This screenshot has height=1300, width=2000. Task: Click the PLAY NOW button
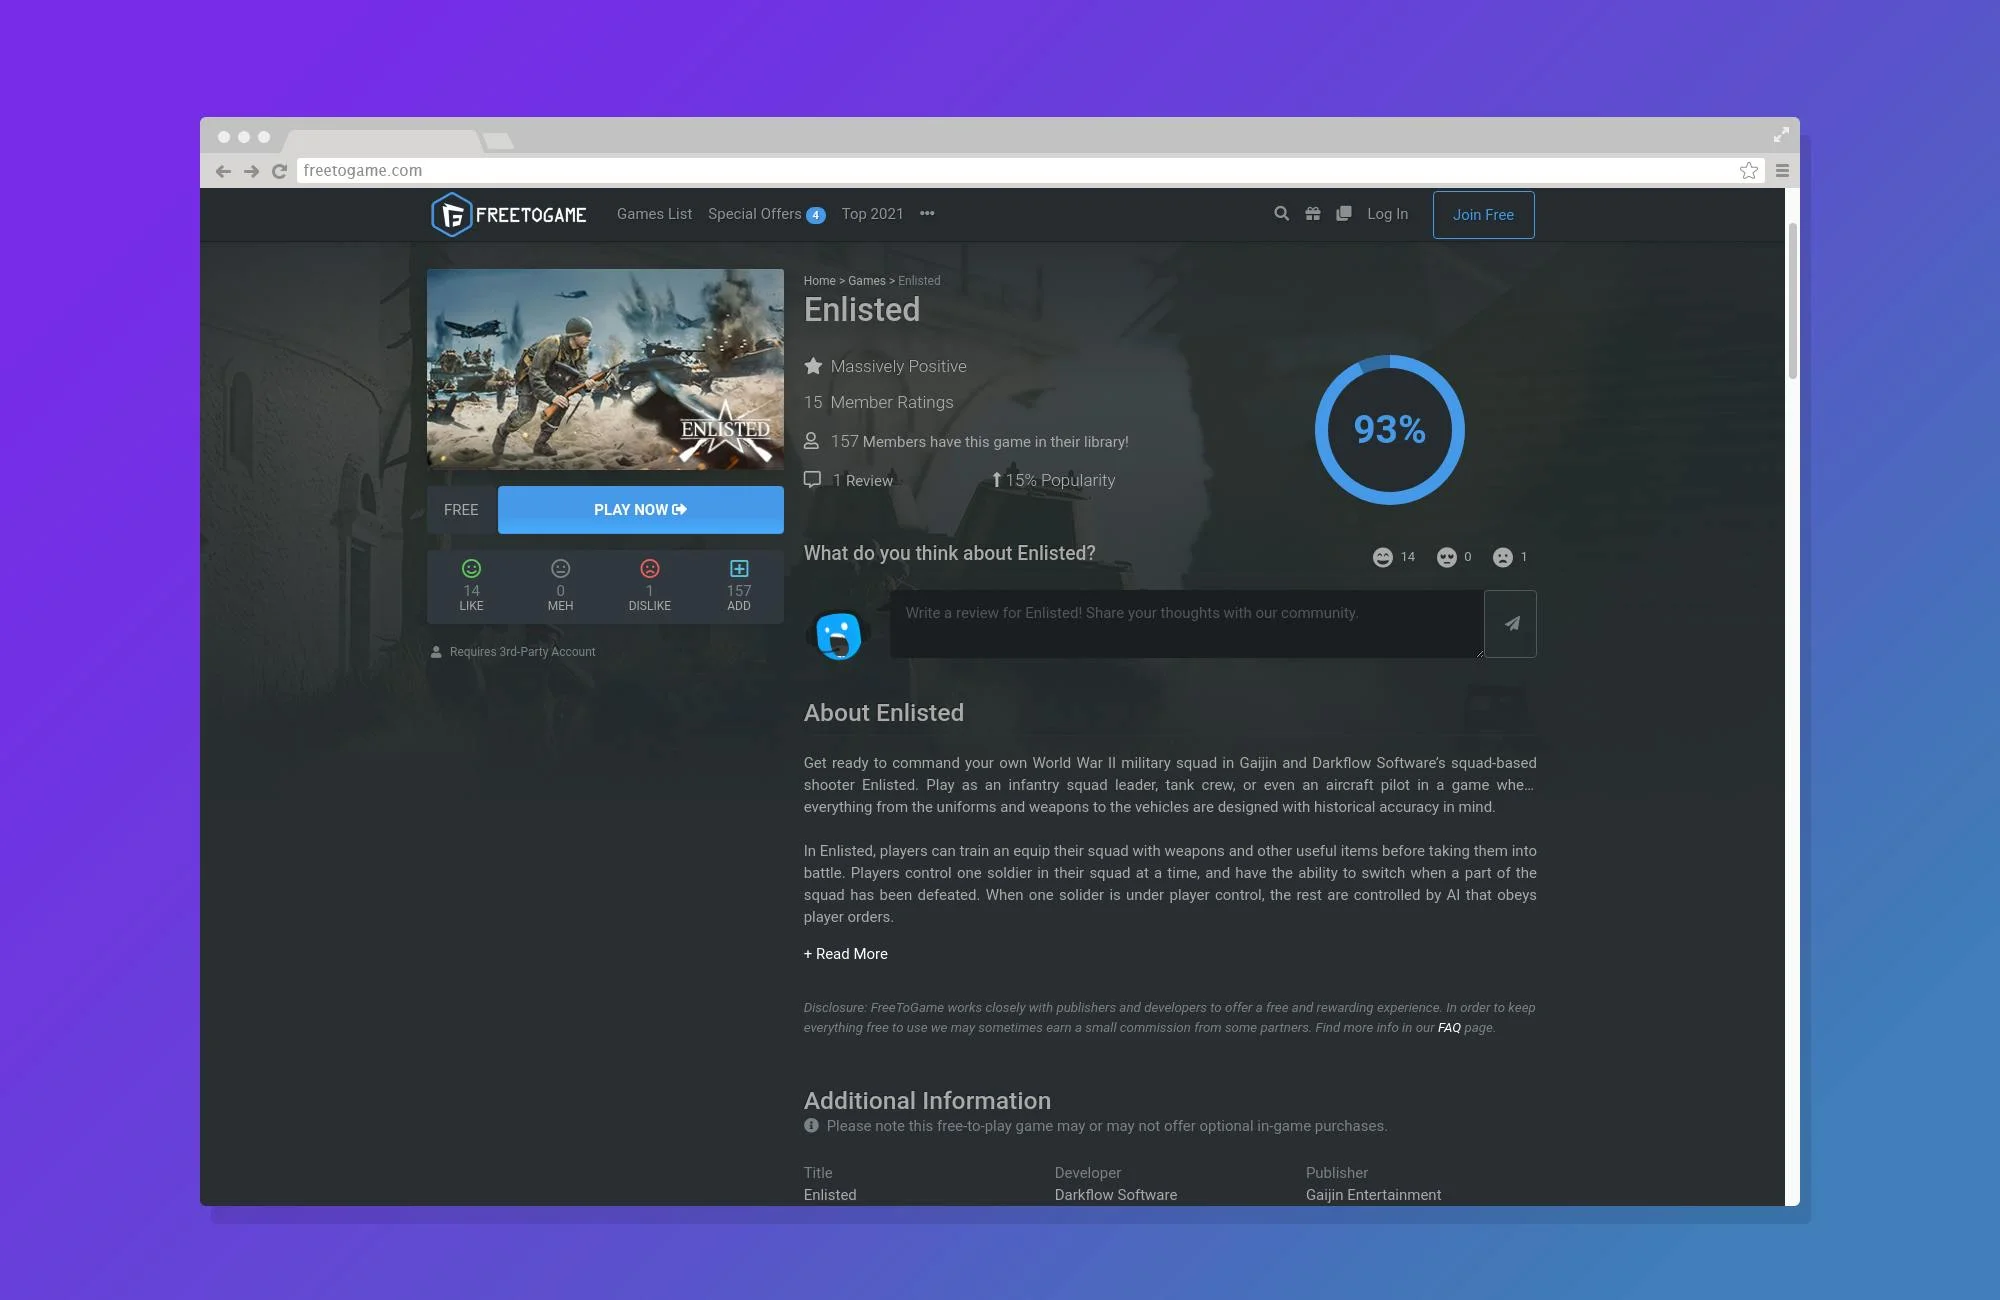[641, 510]
